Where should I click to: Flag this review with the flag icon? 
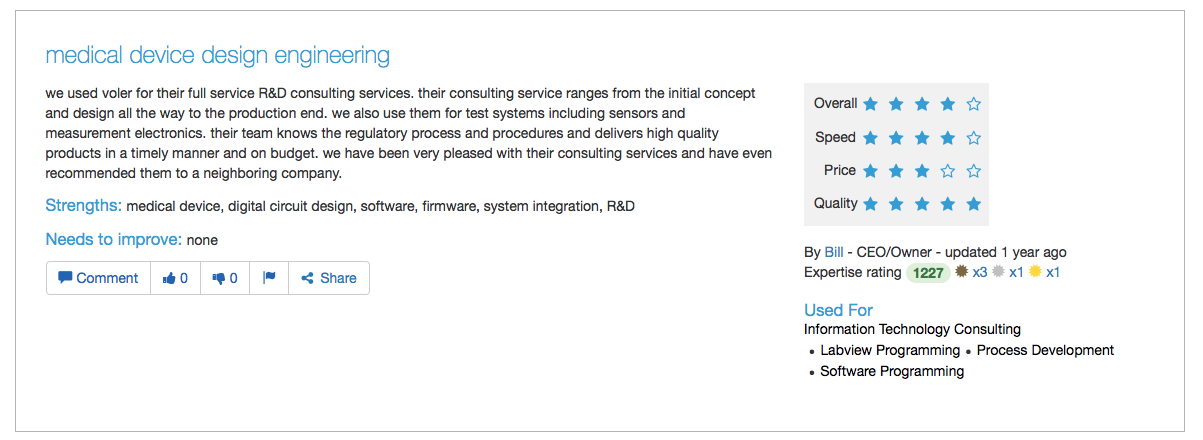pyautogui.click(x=270, y=278)
